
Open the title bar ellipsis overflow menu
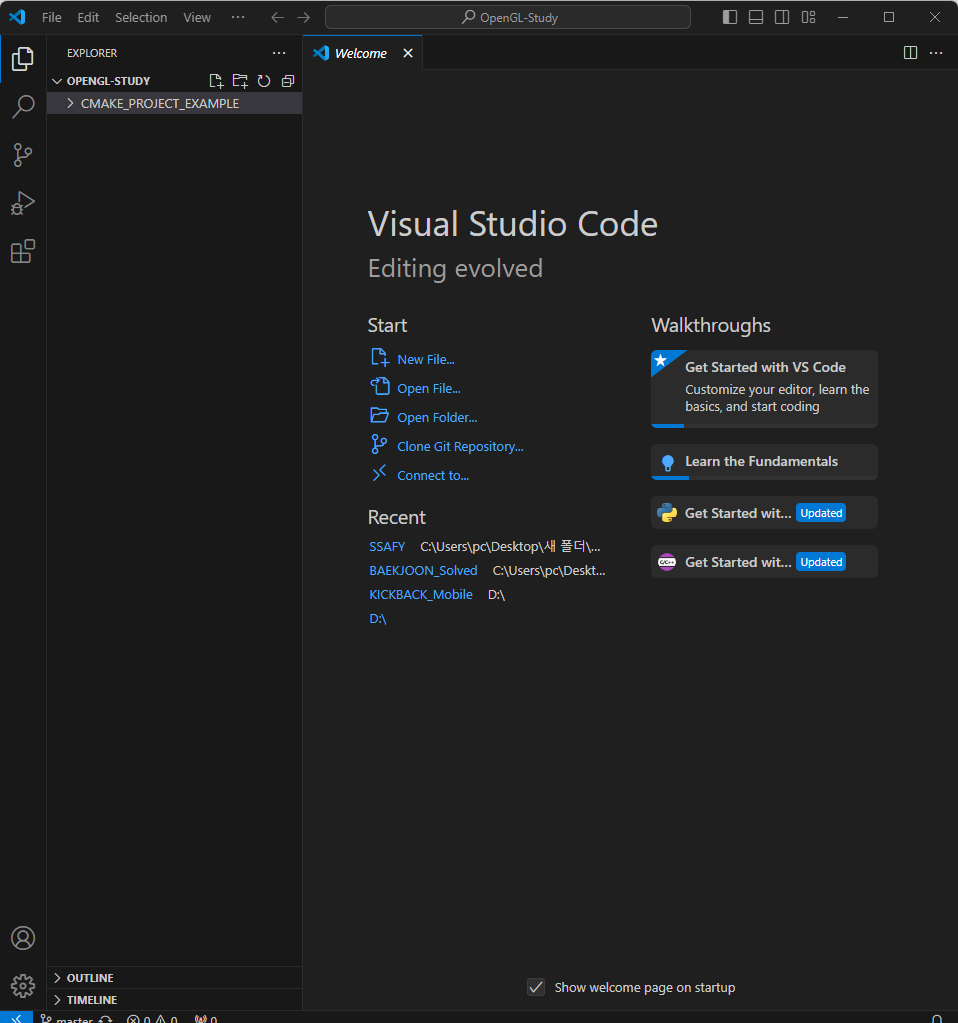pos(238,18)
